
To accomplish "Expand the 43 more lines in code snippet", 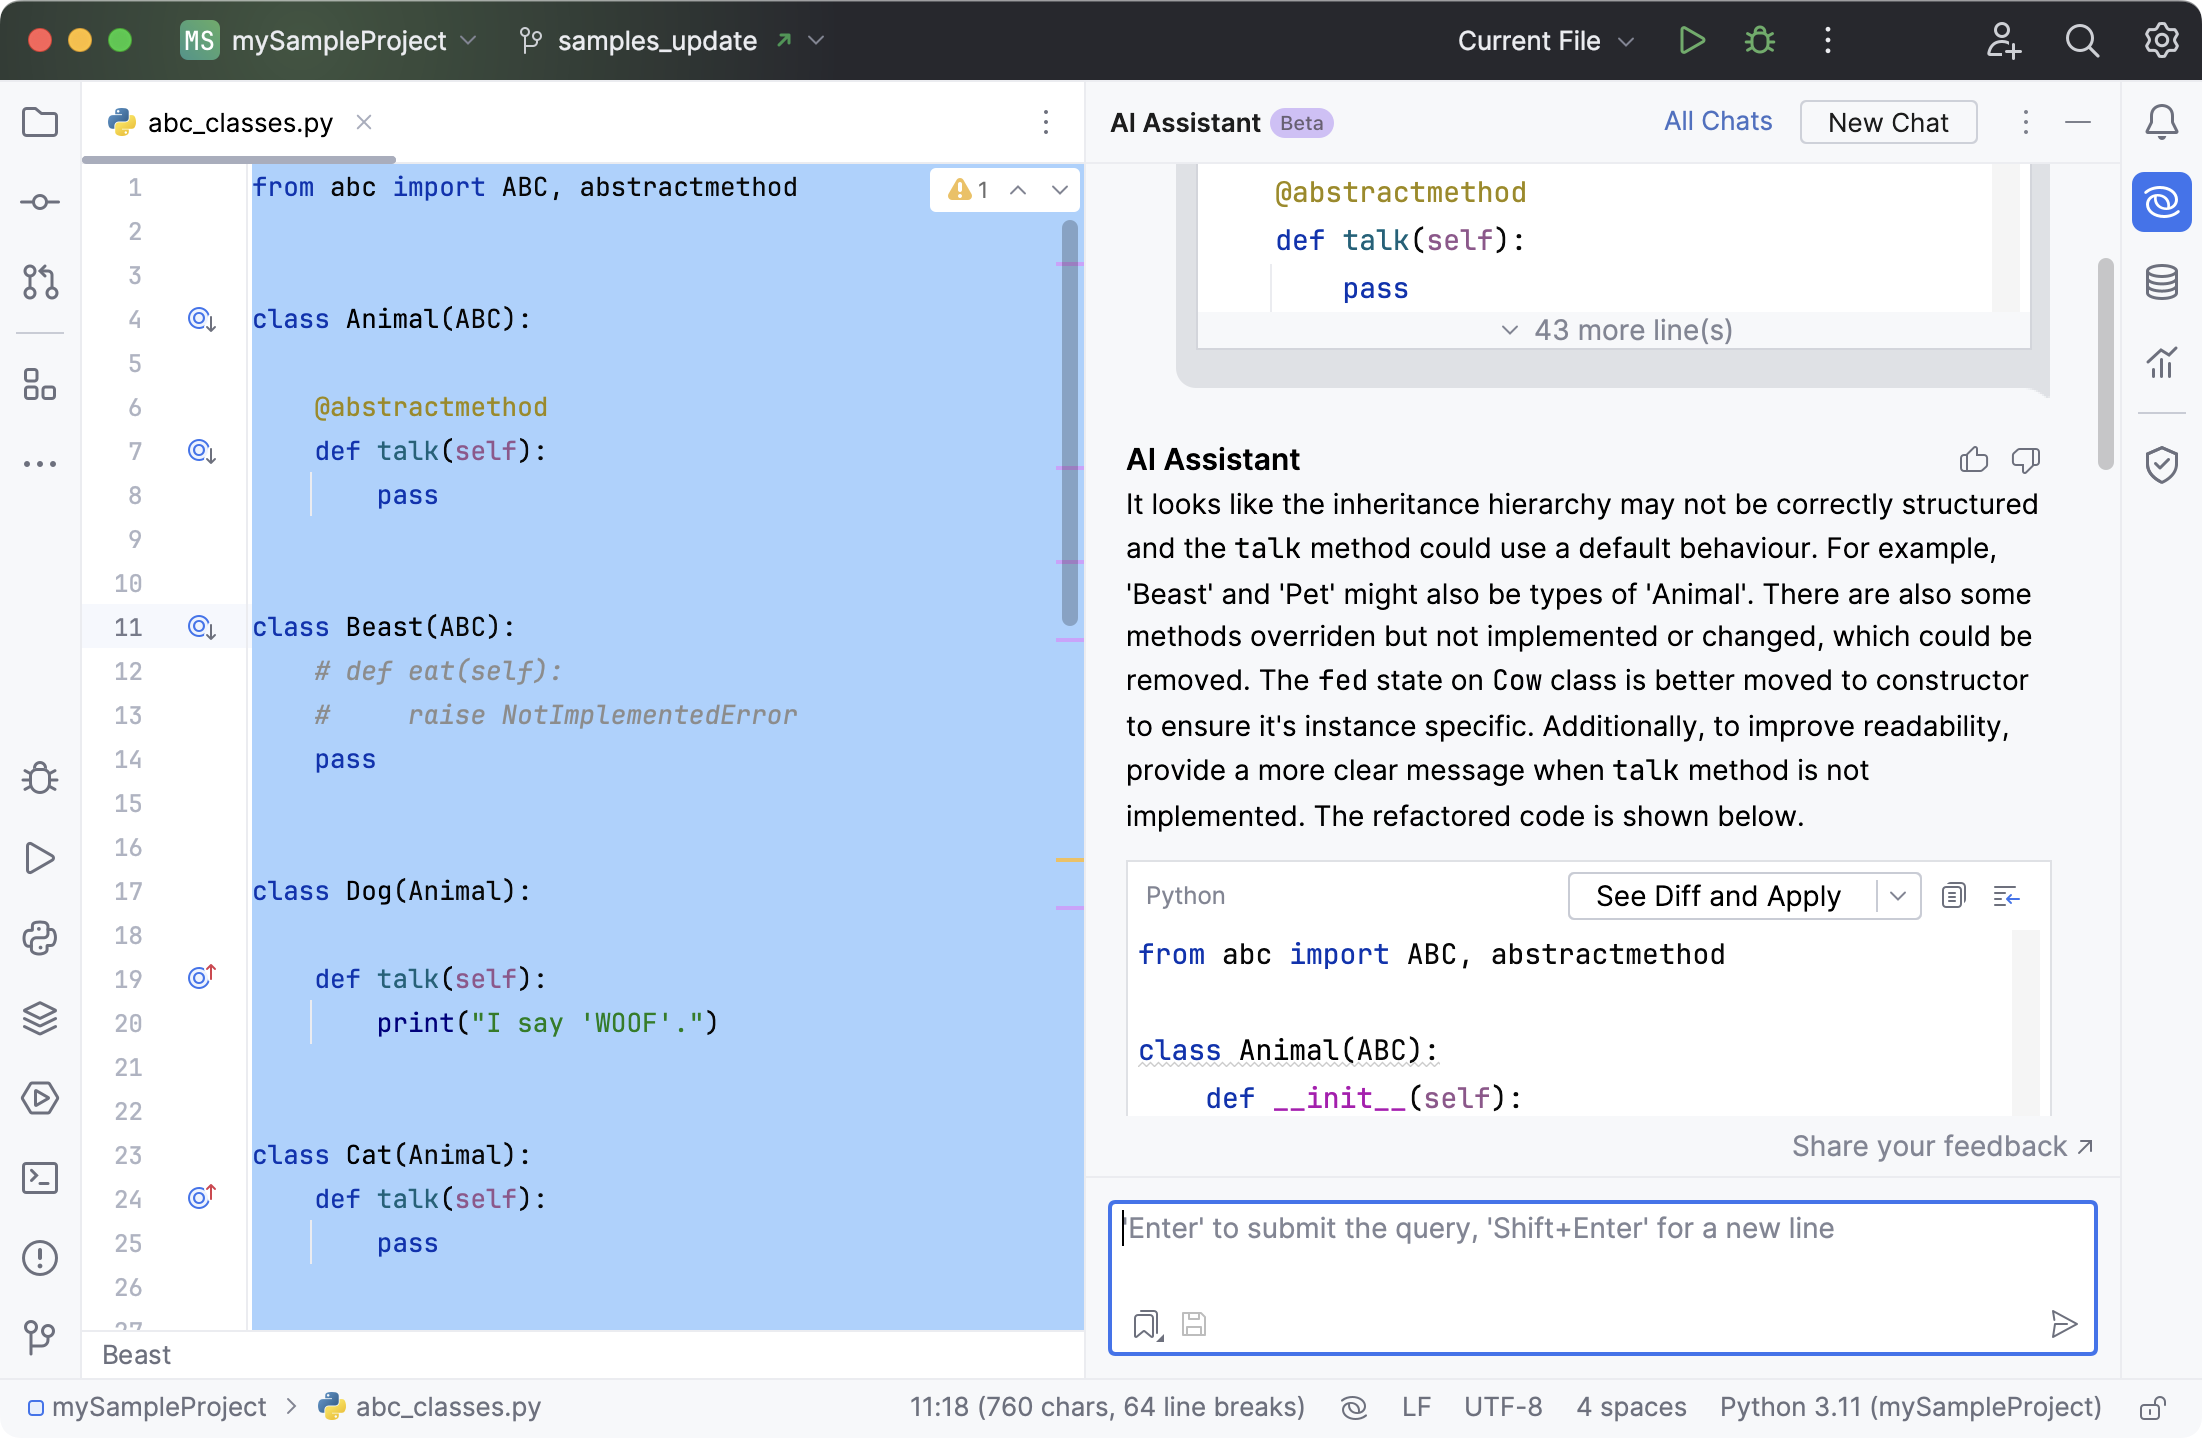I will [1614, 330].
